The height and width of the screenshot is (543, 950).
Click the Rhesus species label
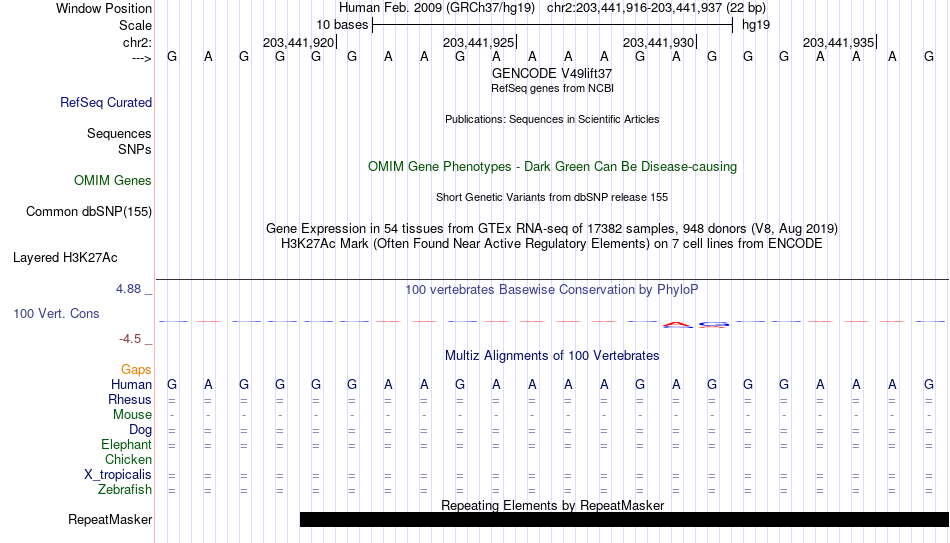130,400
